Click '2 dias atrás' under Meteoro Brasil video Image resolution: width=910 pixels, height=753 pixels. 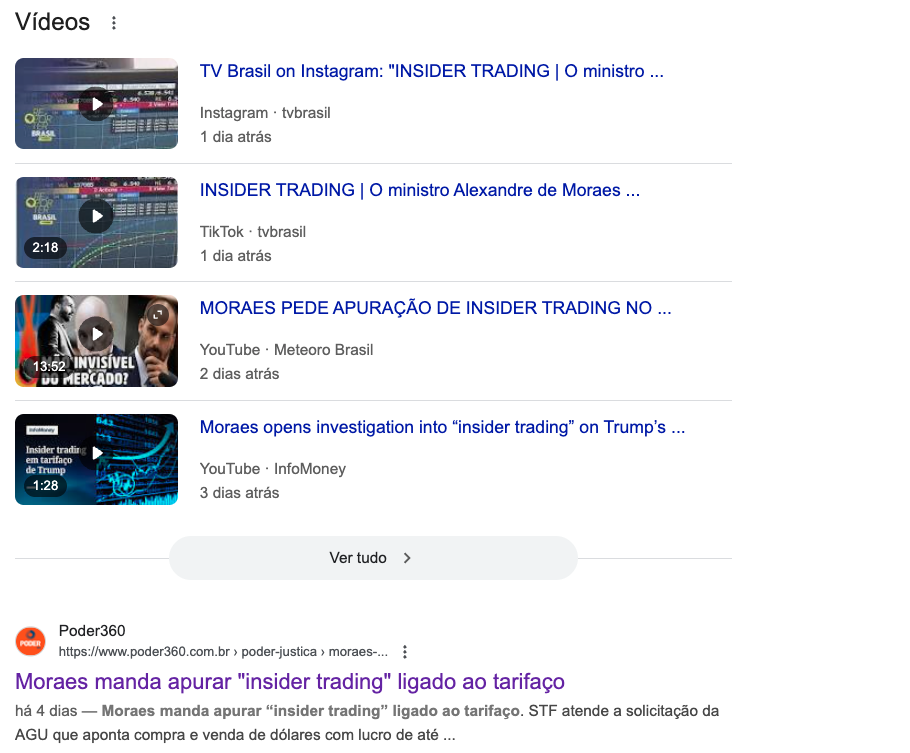tap(239, 374)
